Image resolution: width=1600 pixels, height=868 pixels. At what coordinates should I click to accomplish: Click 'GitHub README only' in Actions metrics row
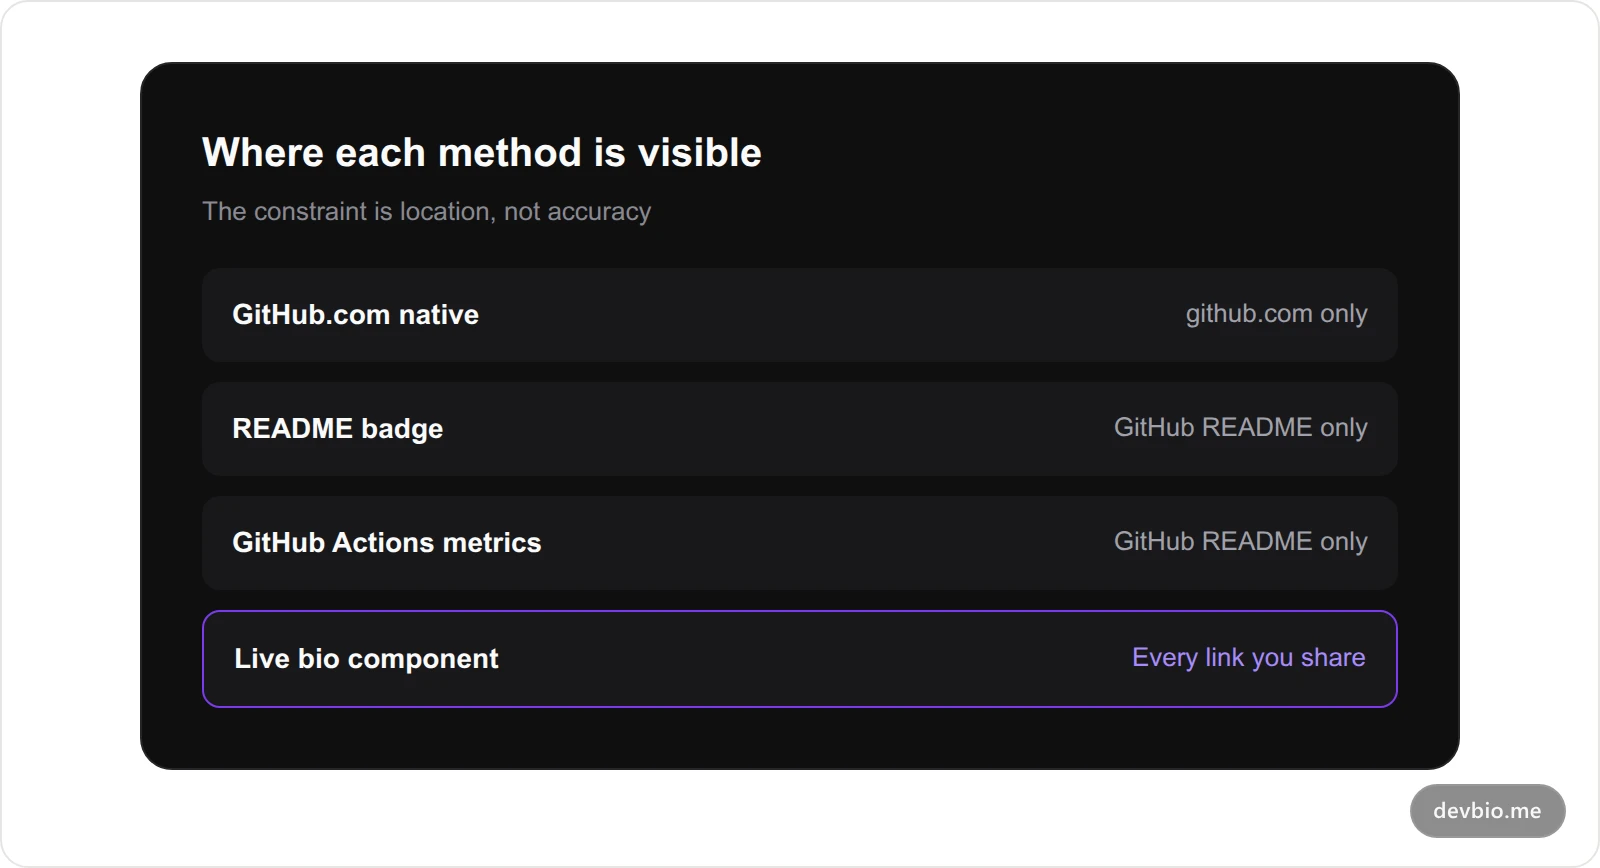(x=1240, y=542)
